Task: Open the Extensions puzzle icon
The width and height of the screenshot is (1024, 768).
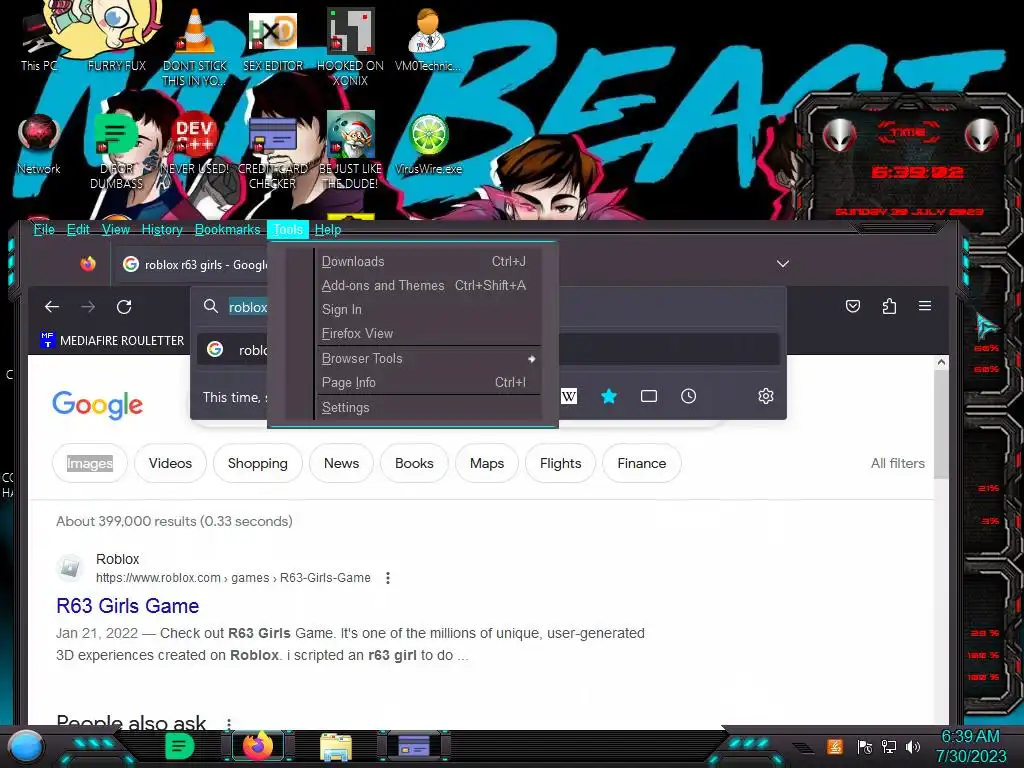Action: [889, 306]
